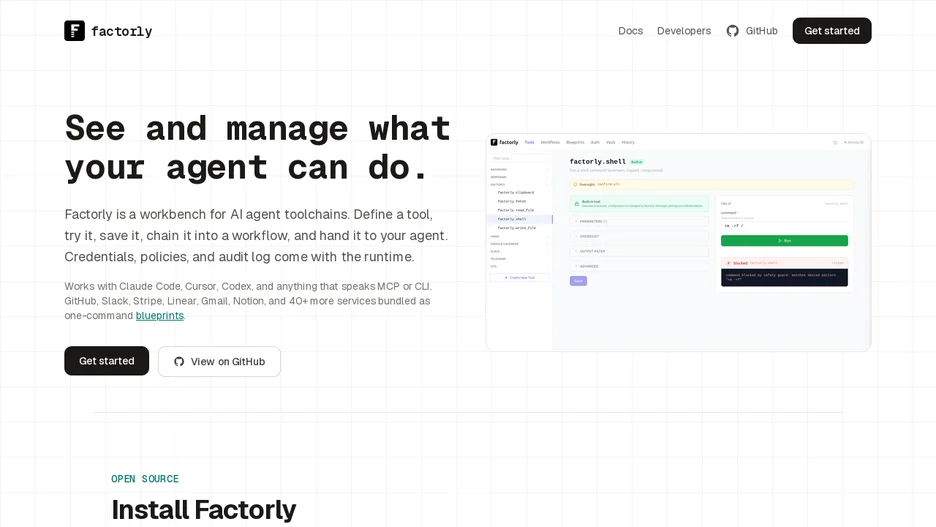This screenshot has height=527, width=936.
Task: Expand the TELEGRAM group in the preview sidebar
Action: 519,259
